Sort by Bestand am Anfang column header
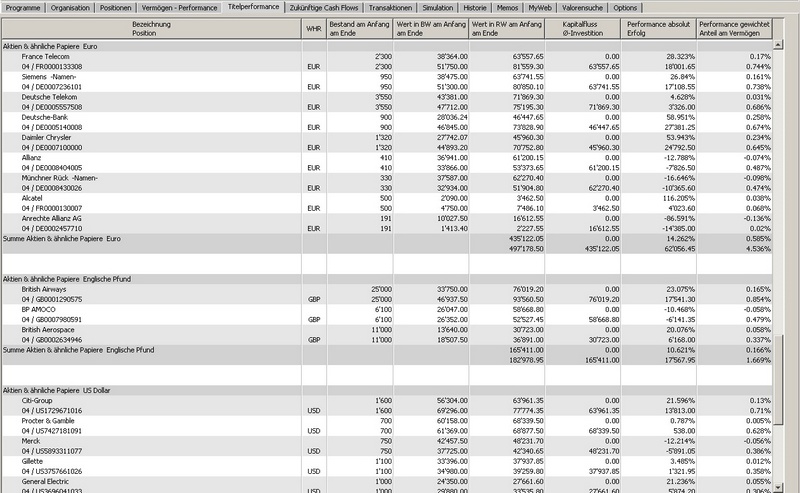Viewport: 800px width, 493px height. click(360, 29)
